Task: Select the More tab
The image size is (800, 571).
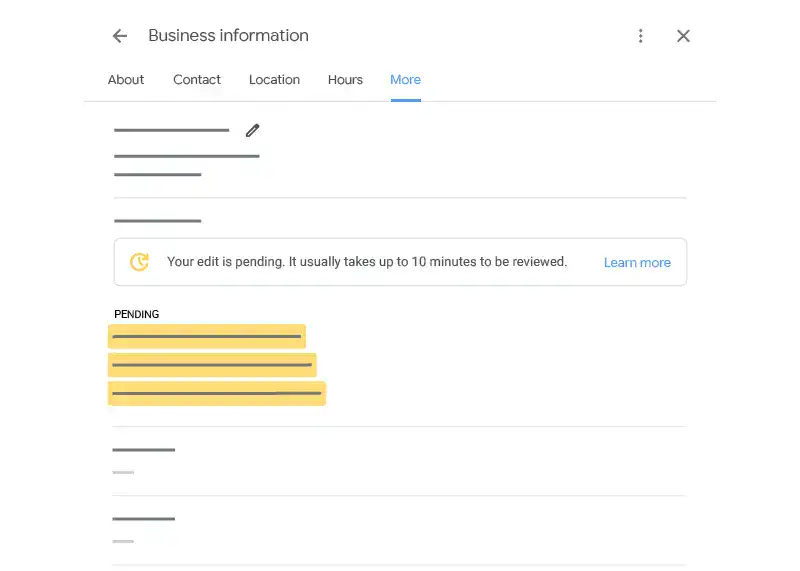Action: (405, 80)
